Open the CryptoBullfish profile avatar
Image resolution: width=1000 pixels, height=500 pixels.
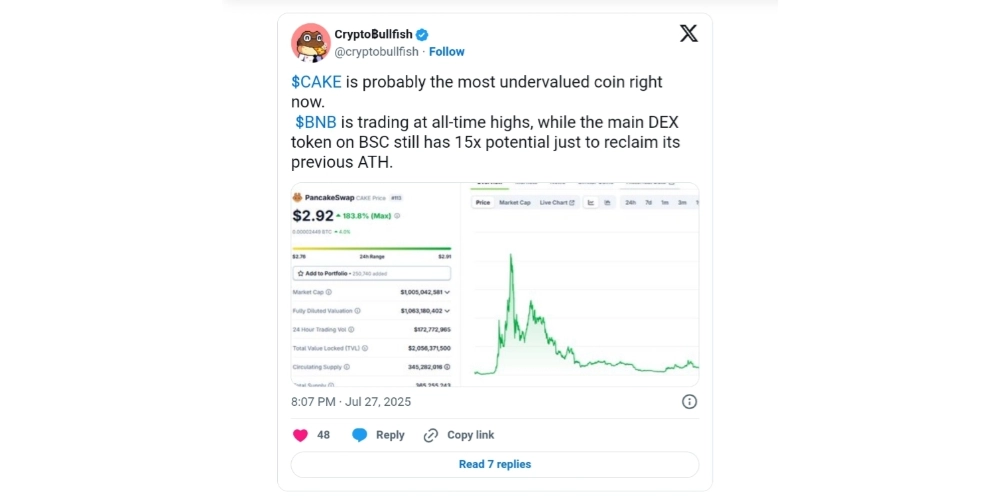coord(310,42)
